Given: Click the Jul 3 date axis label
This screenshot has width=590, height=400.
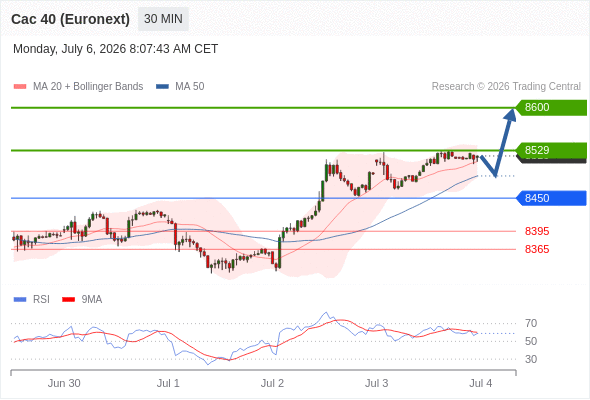Looking at the screenshot, I should point(377,383).
